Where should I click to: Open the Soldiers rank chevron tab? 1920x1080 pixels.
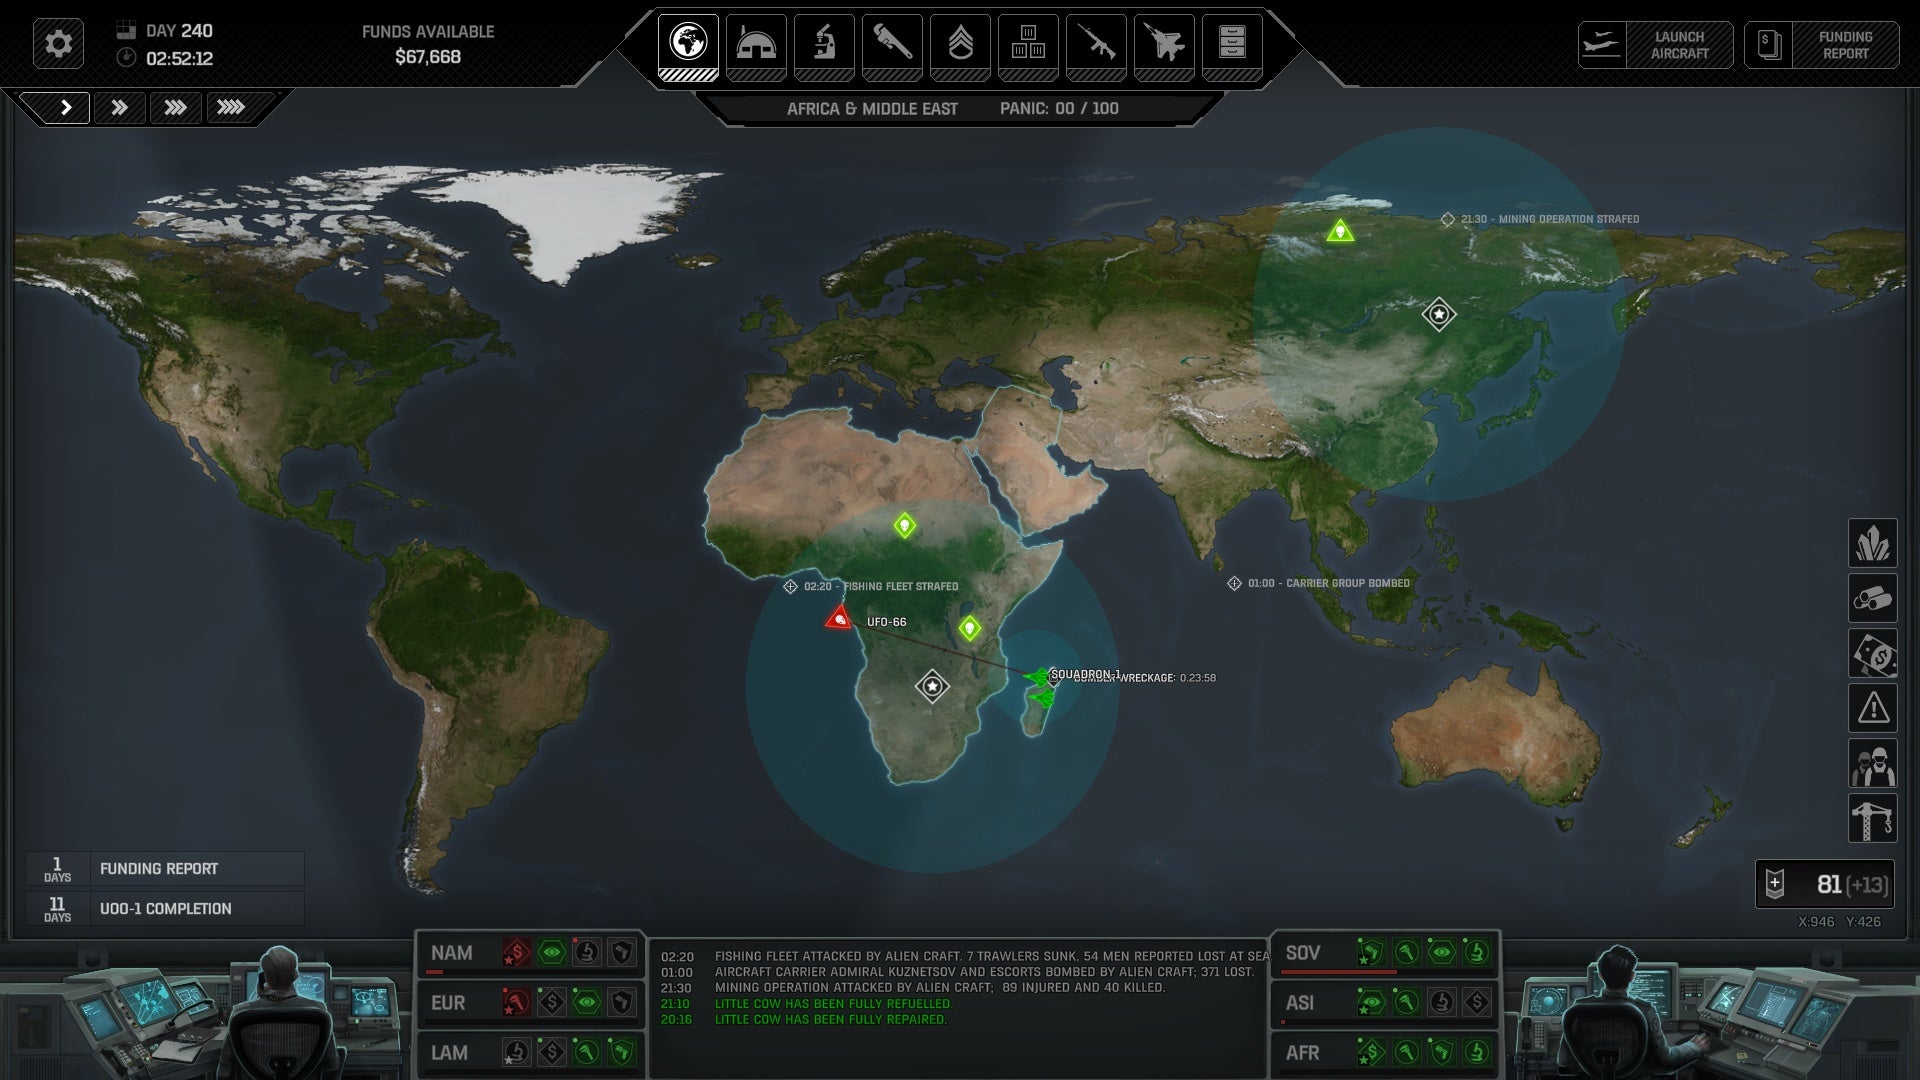[960, 46]
